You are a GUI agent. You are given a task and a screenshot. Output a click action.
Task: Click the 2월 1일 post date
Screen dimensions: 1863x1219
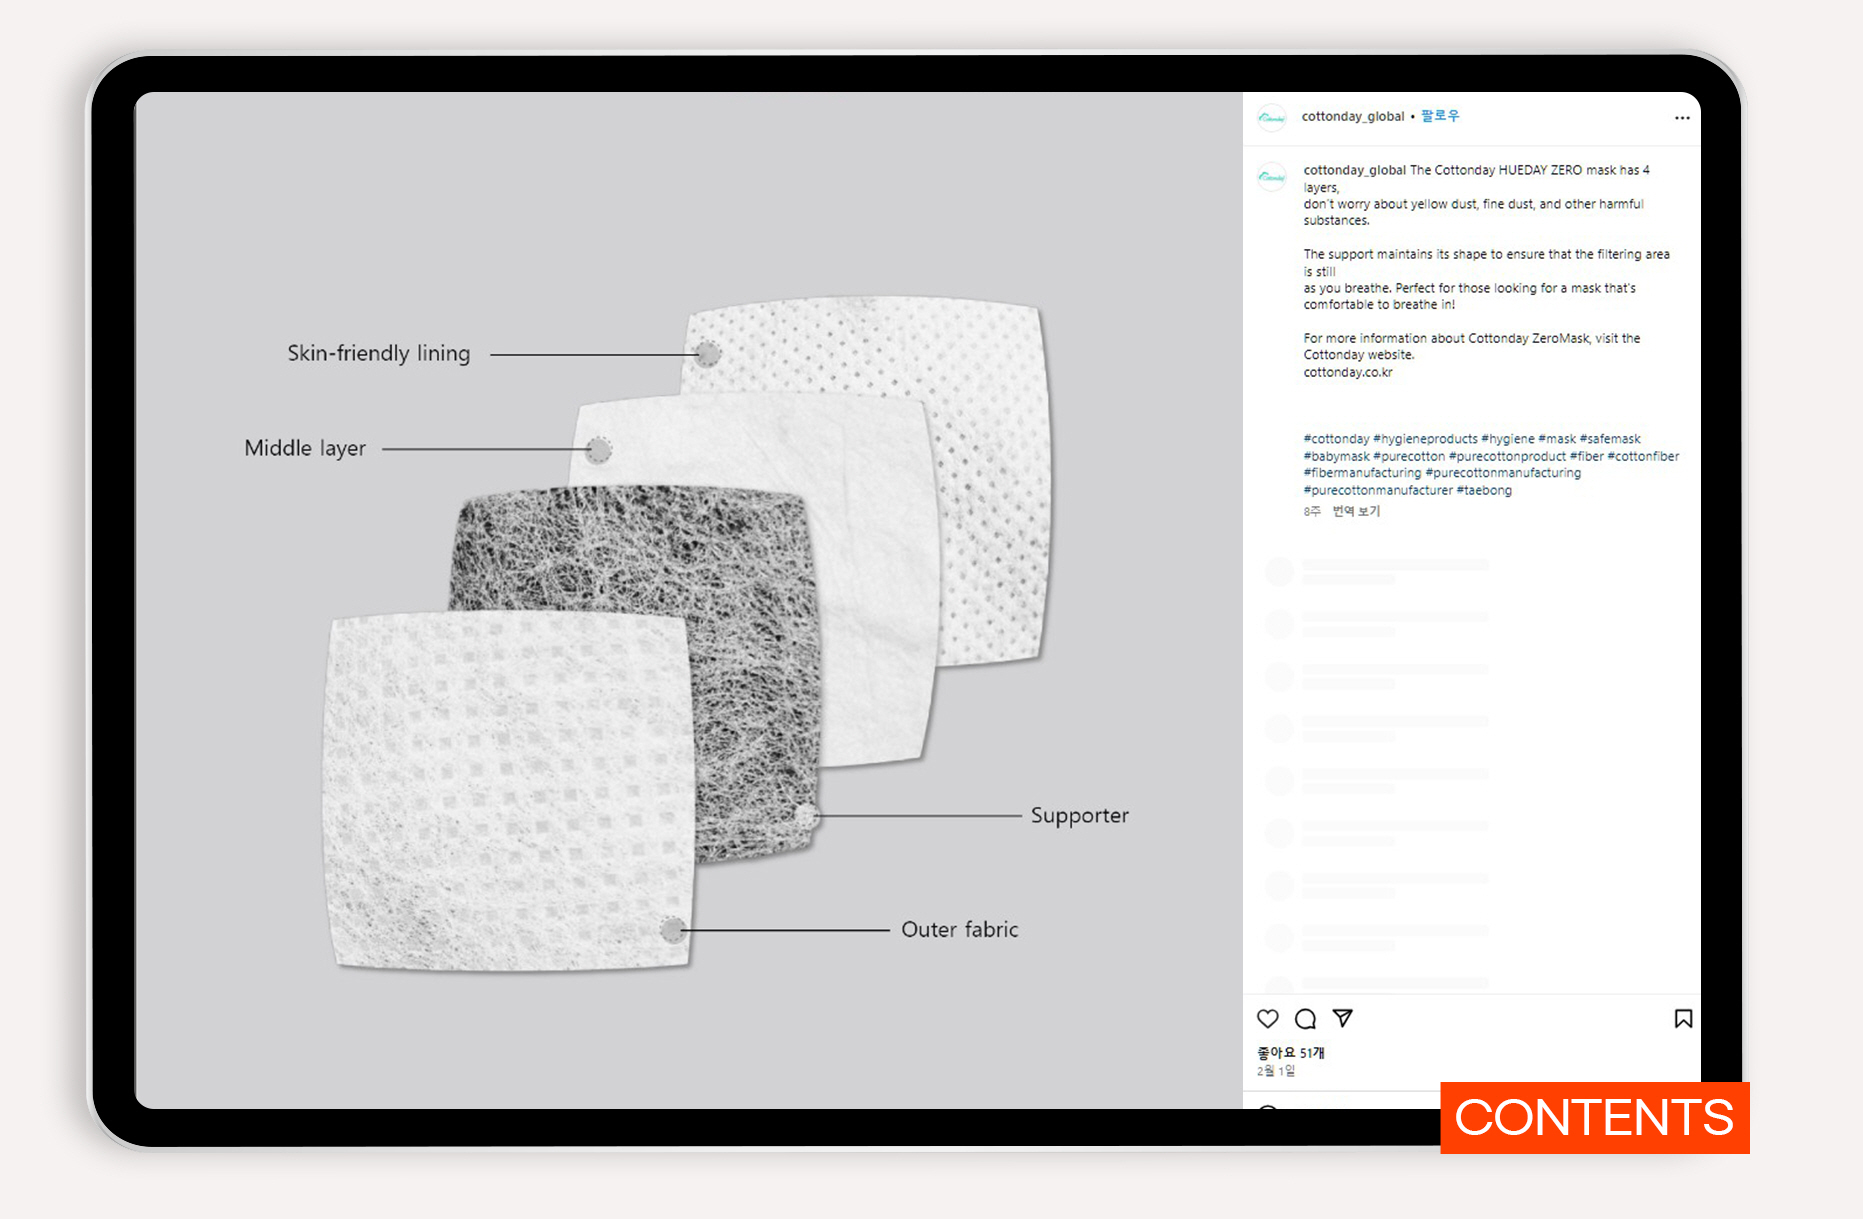point(1276,1071)
